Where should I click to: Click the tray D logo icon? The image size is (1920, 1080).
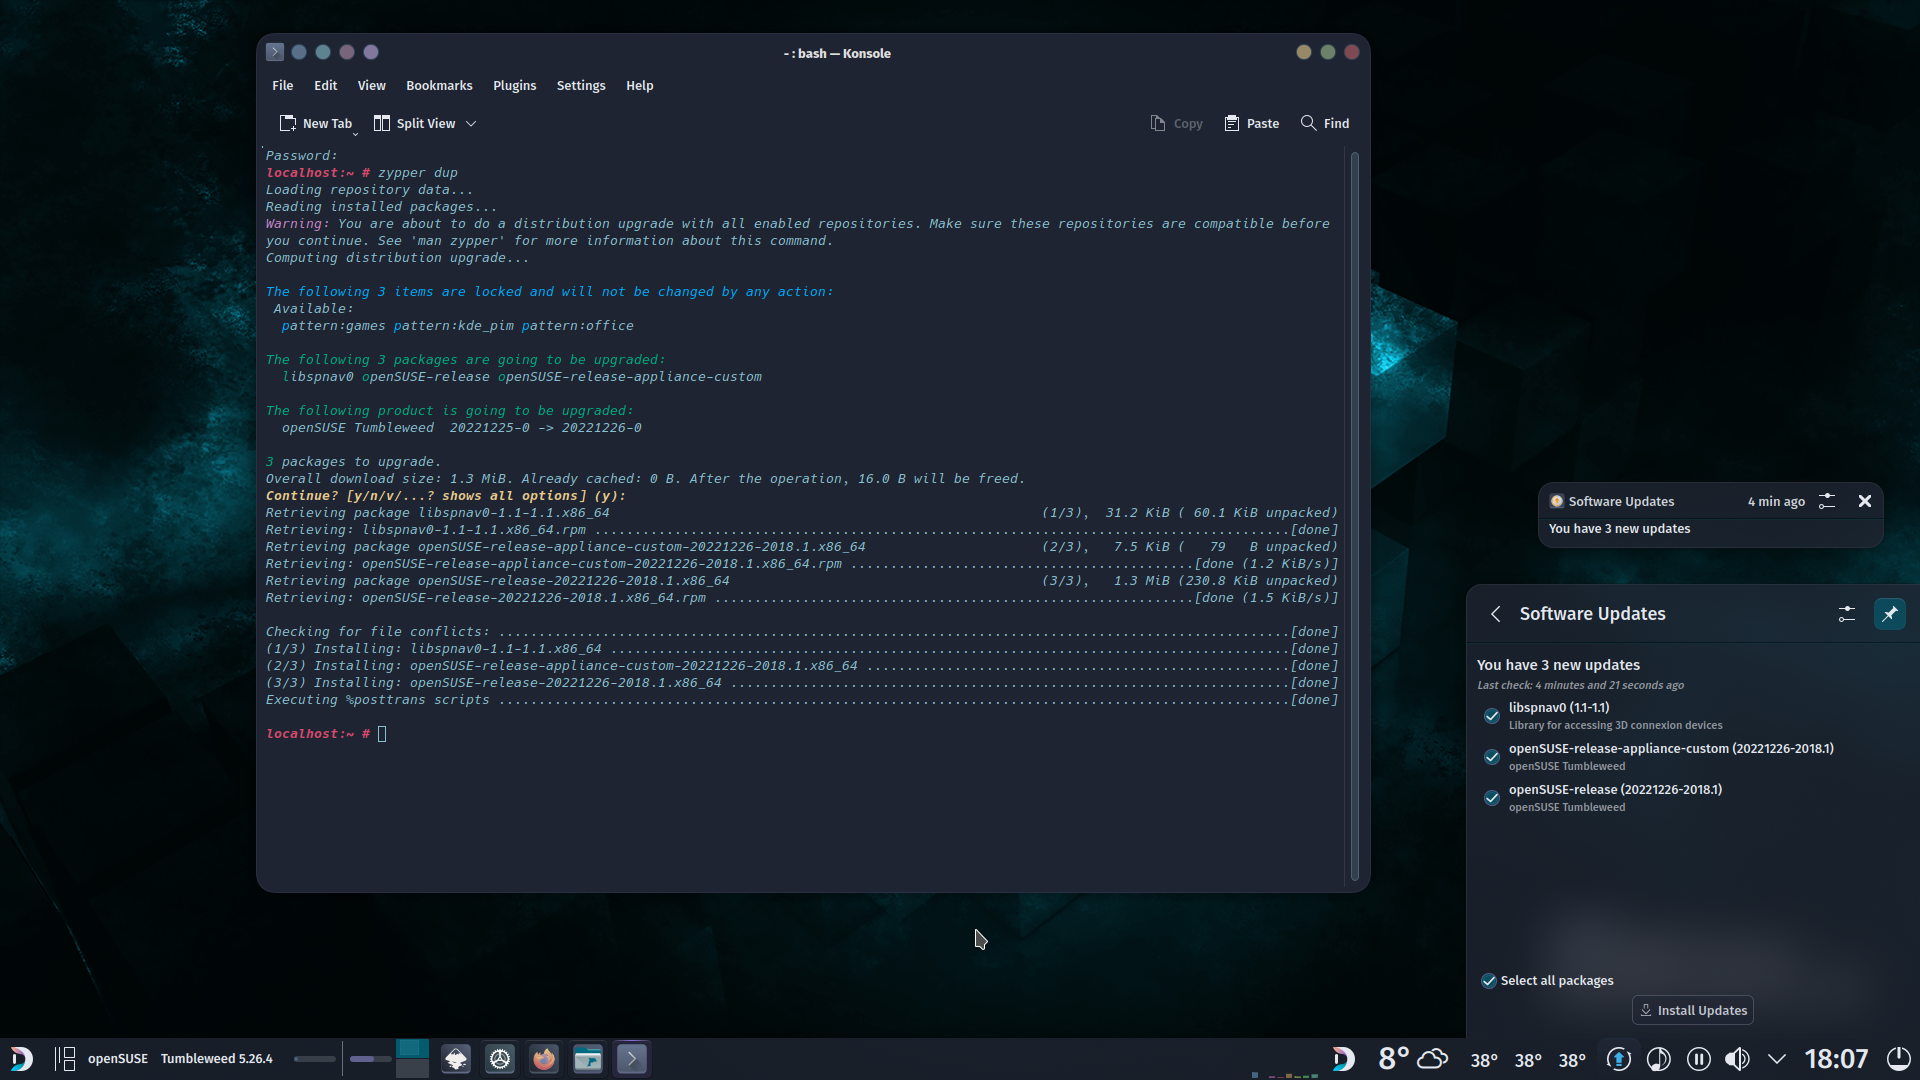coord(1343,1058)
